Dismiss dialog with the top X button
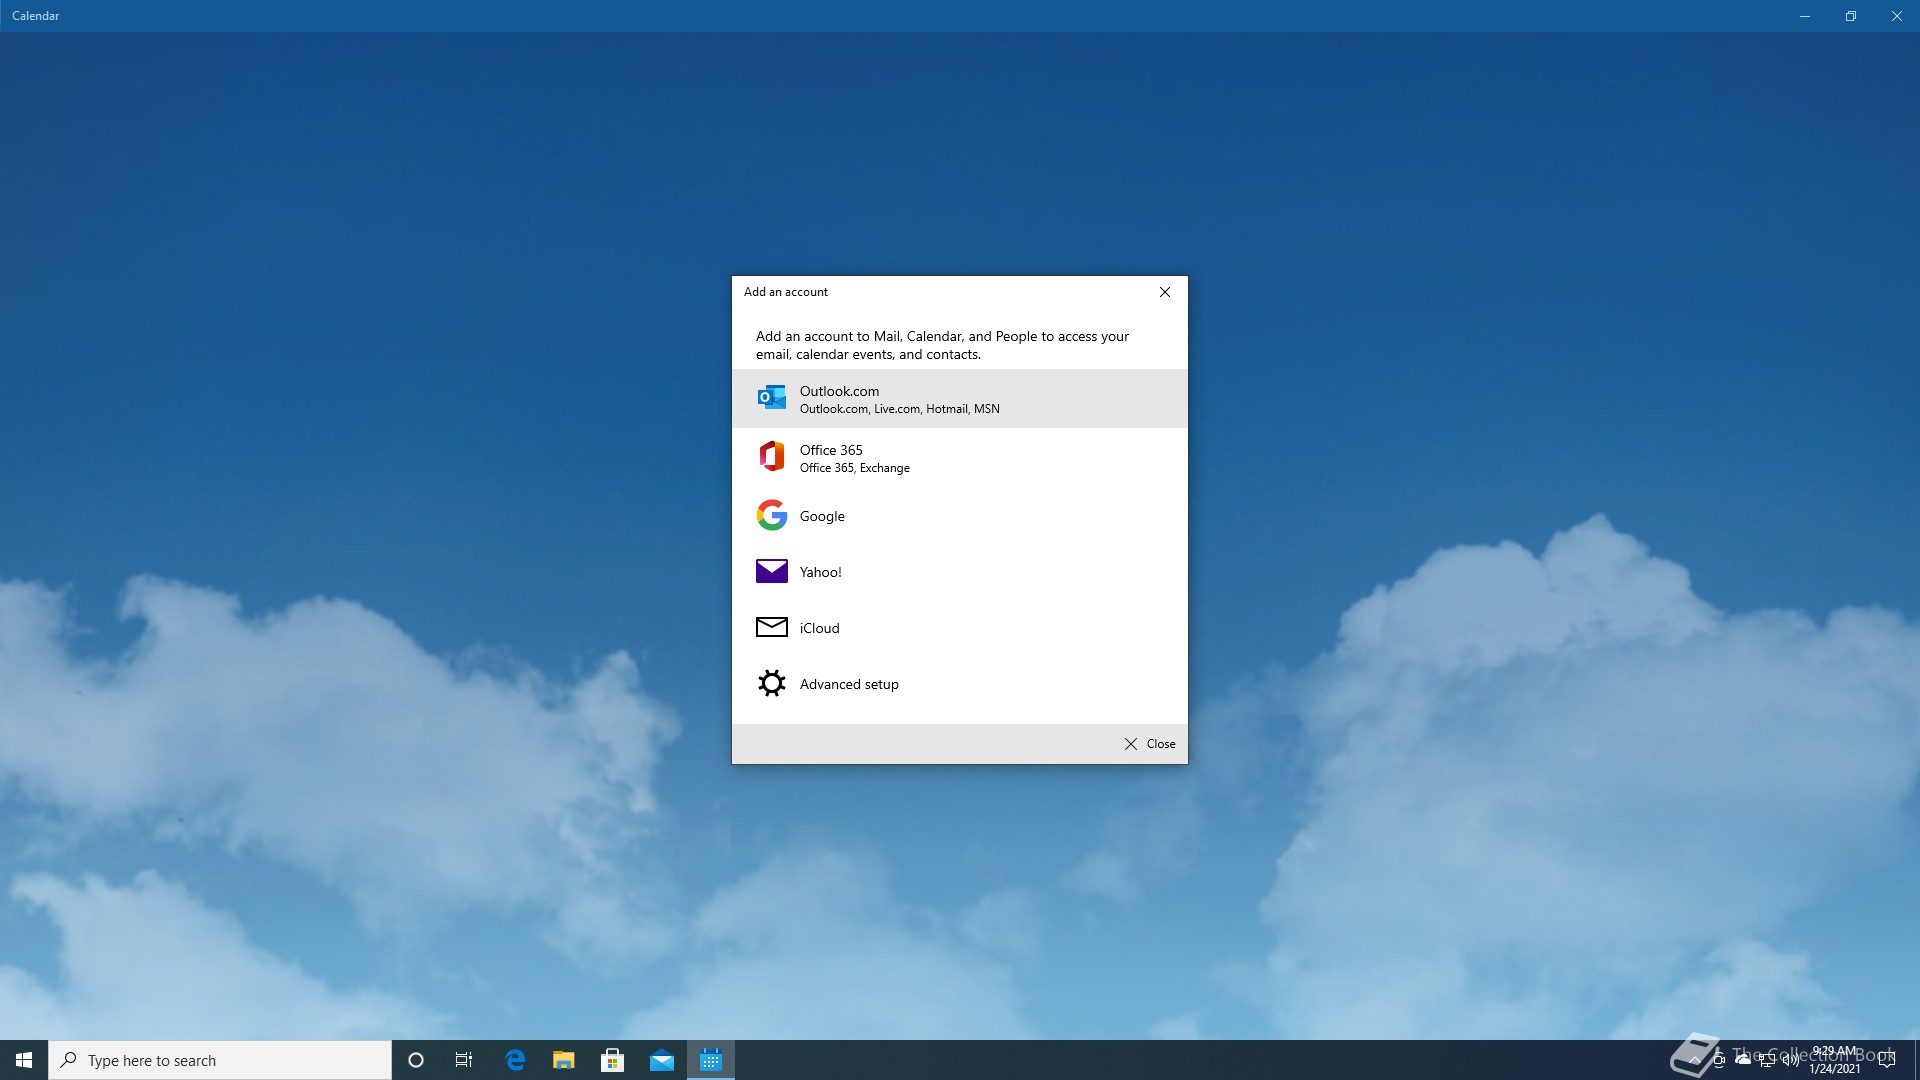The height and width of the screenshot is (1080, 1920). tap(1165, 292)
